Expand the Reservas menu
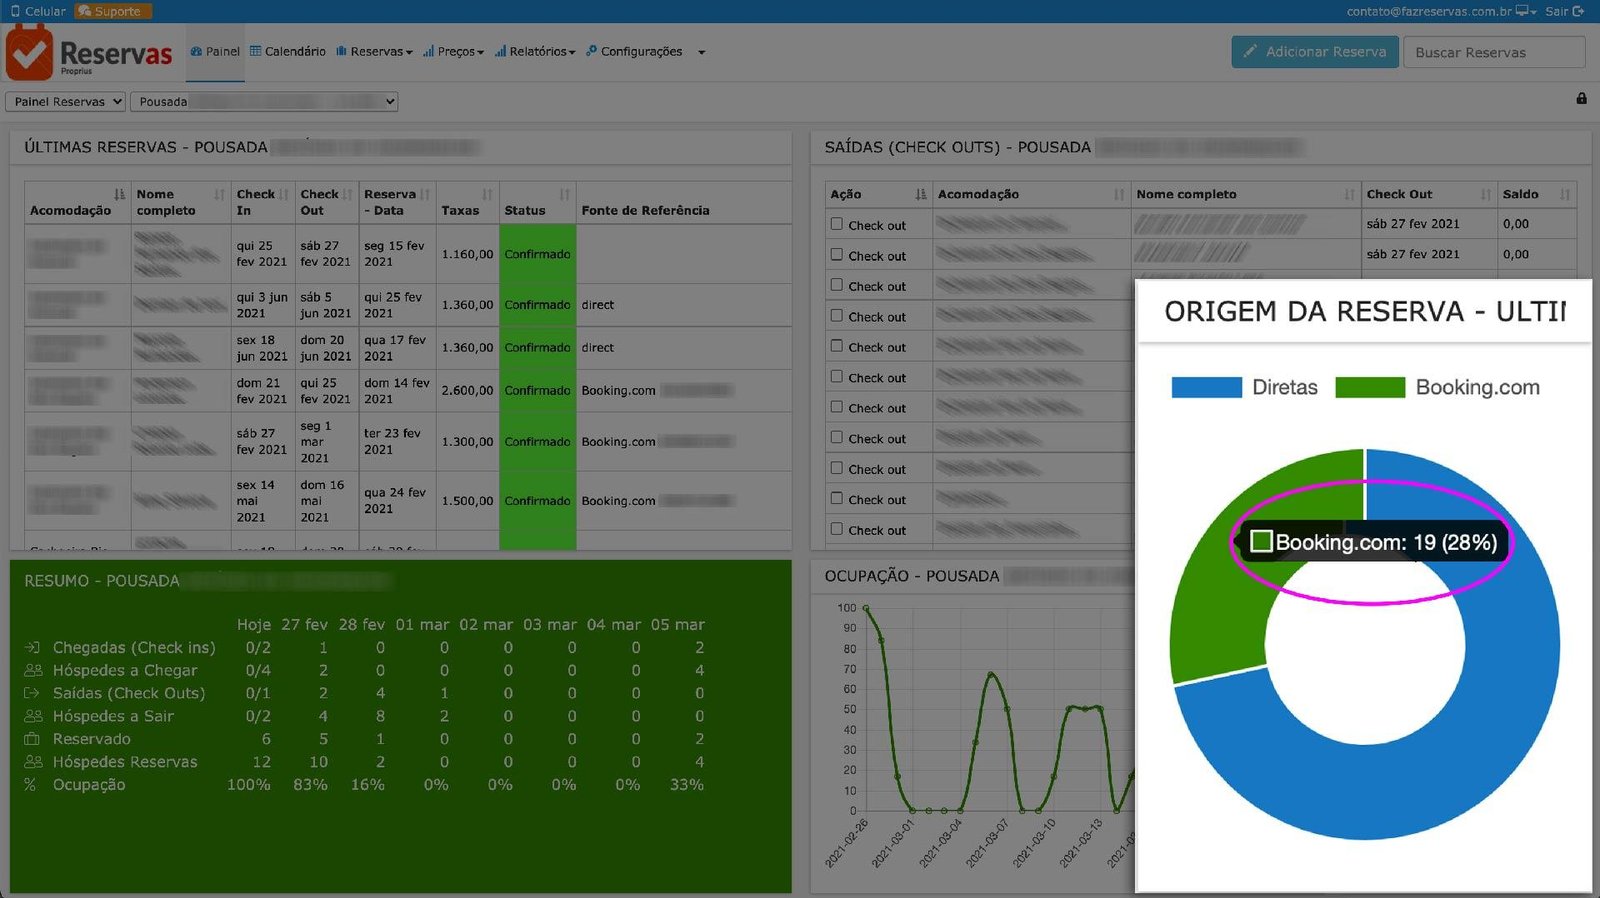This screenshot has width=1600, height=898. 374,52
